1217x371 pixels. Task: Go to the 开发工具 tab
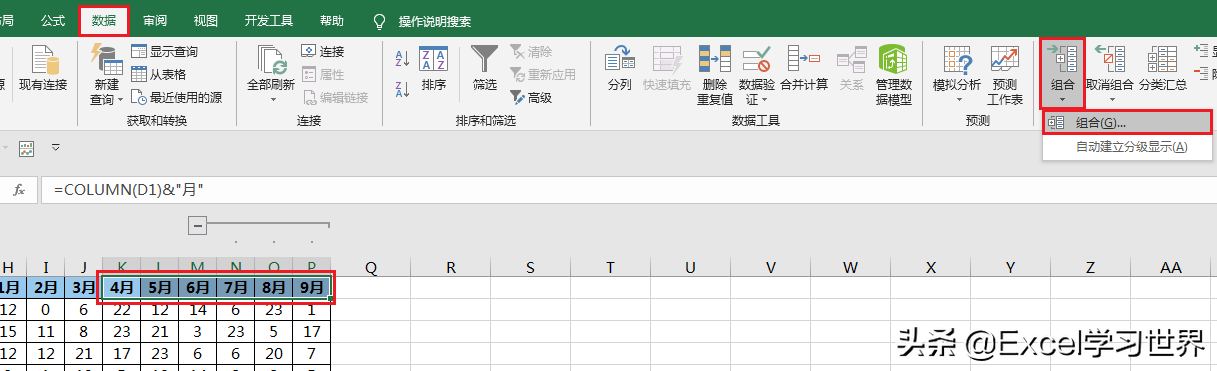(x=269, y=21)
